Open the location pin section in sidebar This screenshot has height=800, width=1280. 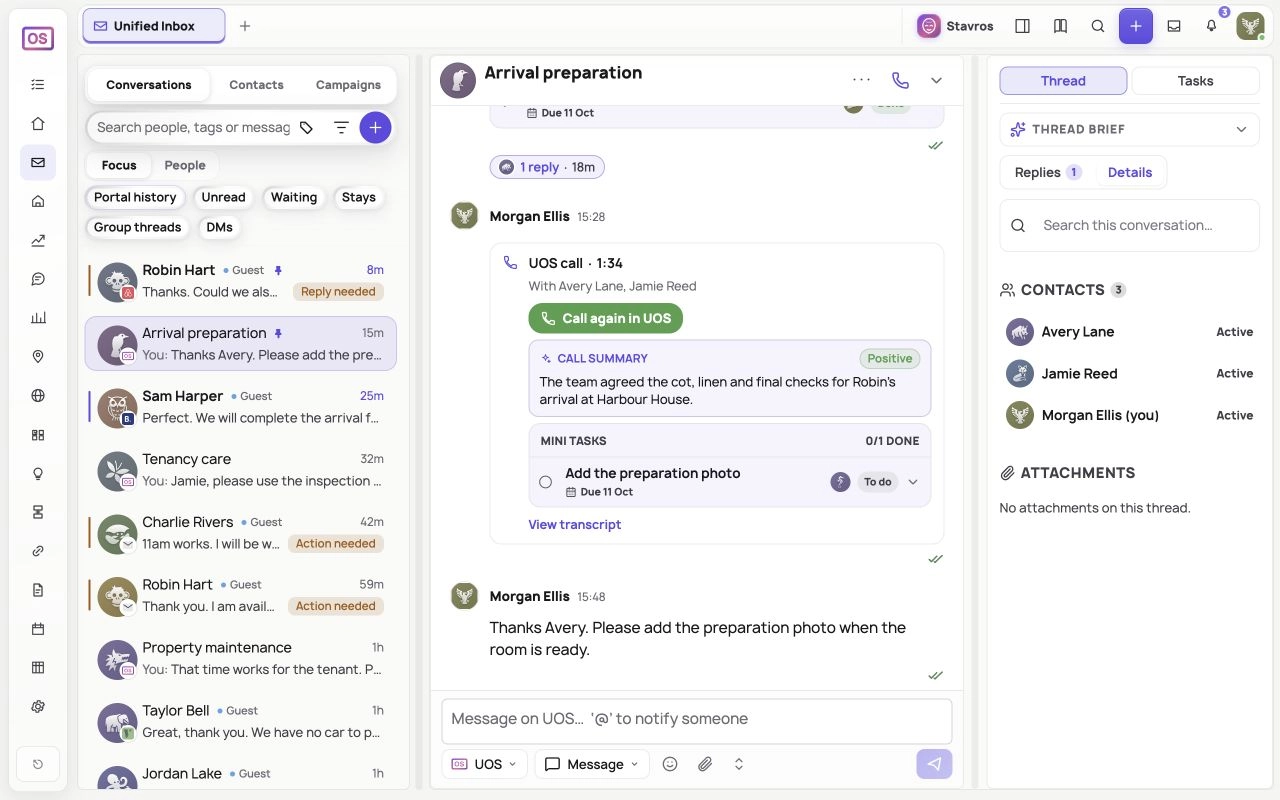(x=38, y=357)
